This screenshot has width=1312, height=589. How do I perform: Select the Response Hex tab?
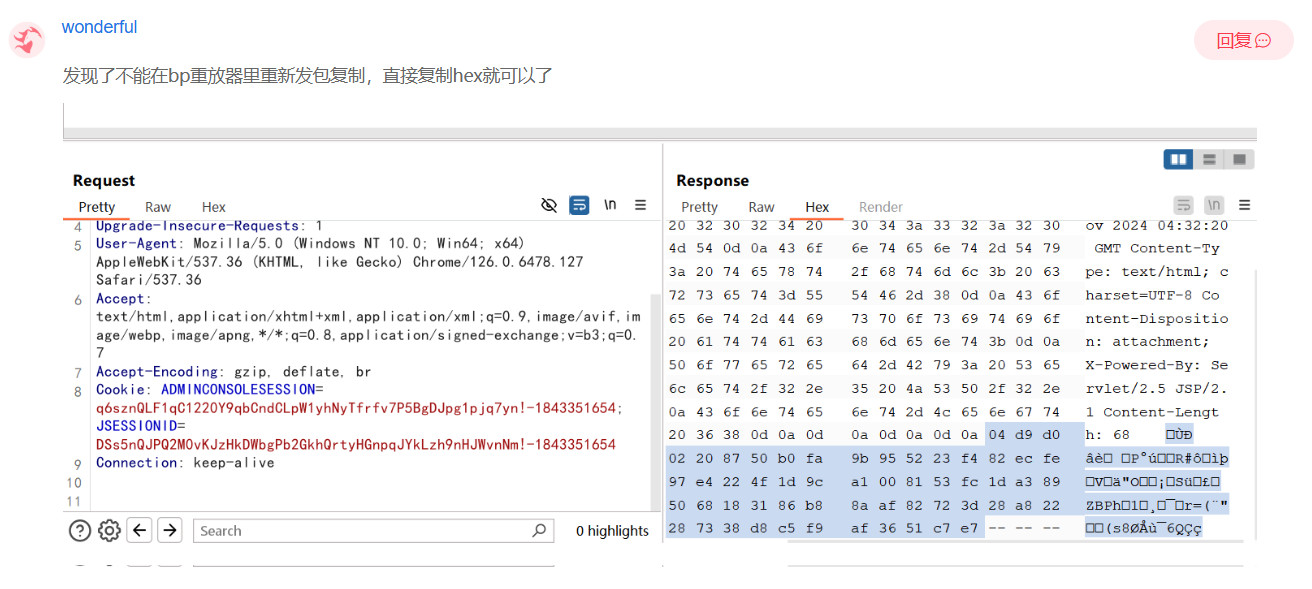817,207
